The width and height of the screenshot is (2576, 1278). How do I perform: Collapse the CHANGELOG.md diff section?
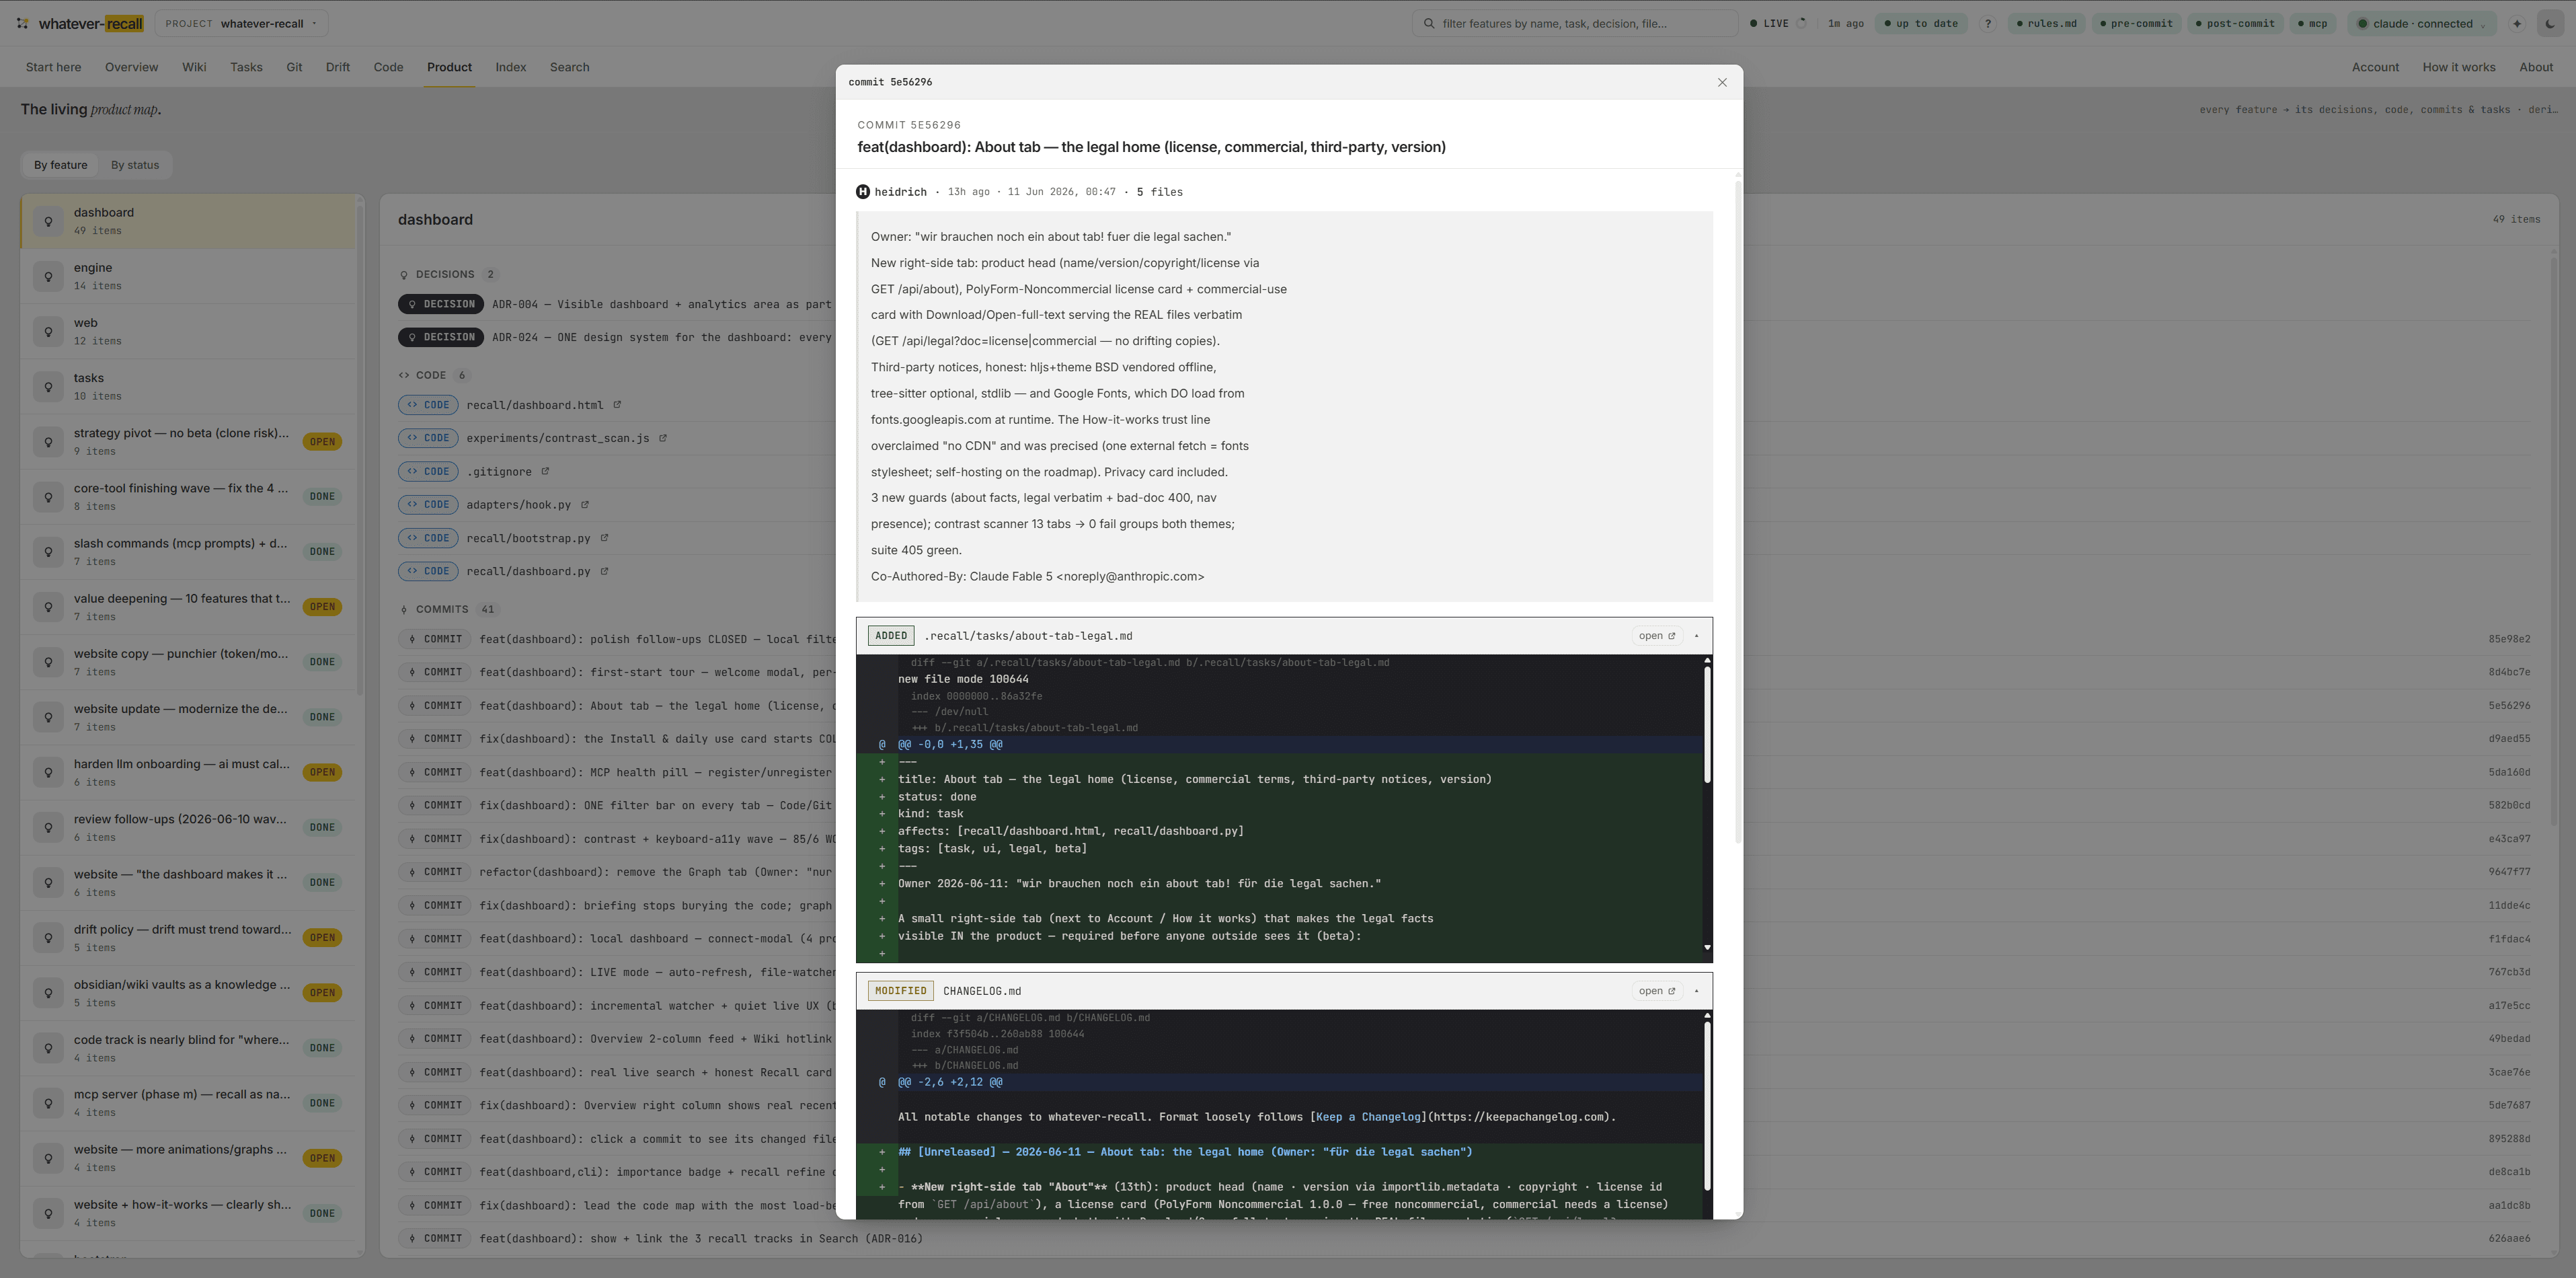(x=1696, y=991)
